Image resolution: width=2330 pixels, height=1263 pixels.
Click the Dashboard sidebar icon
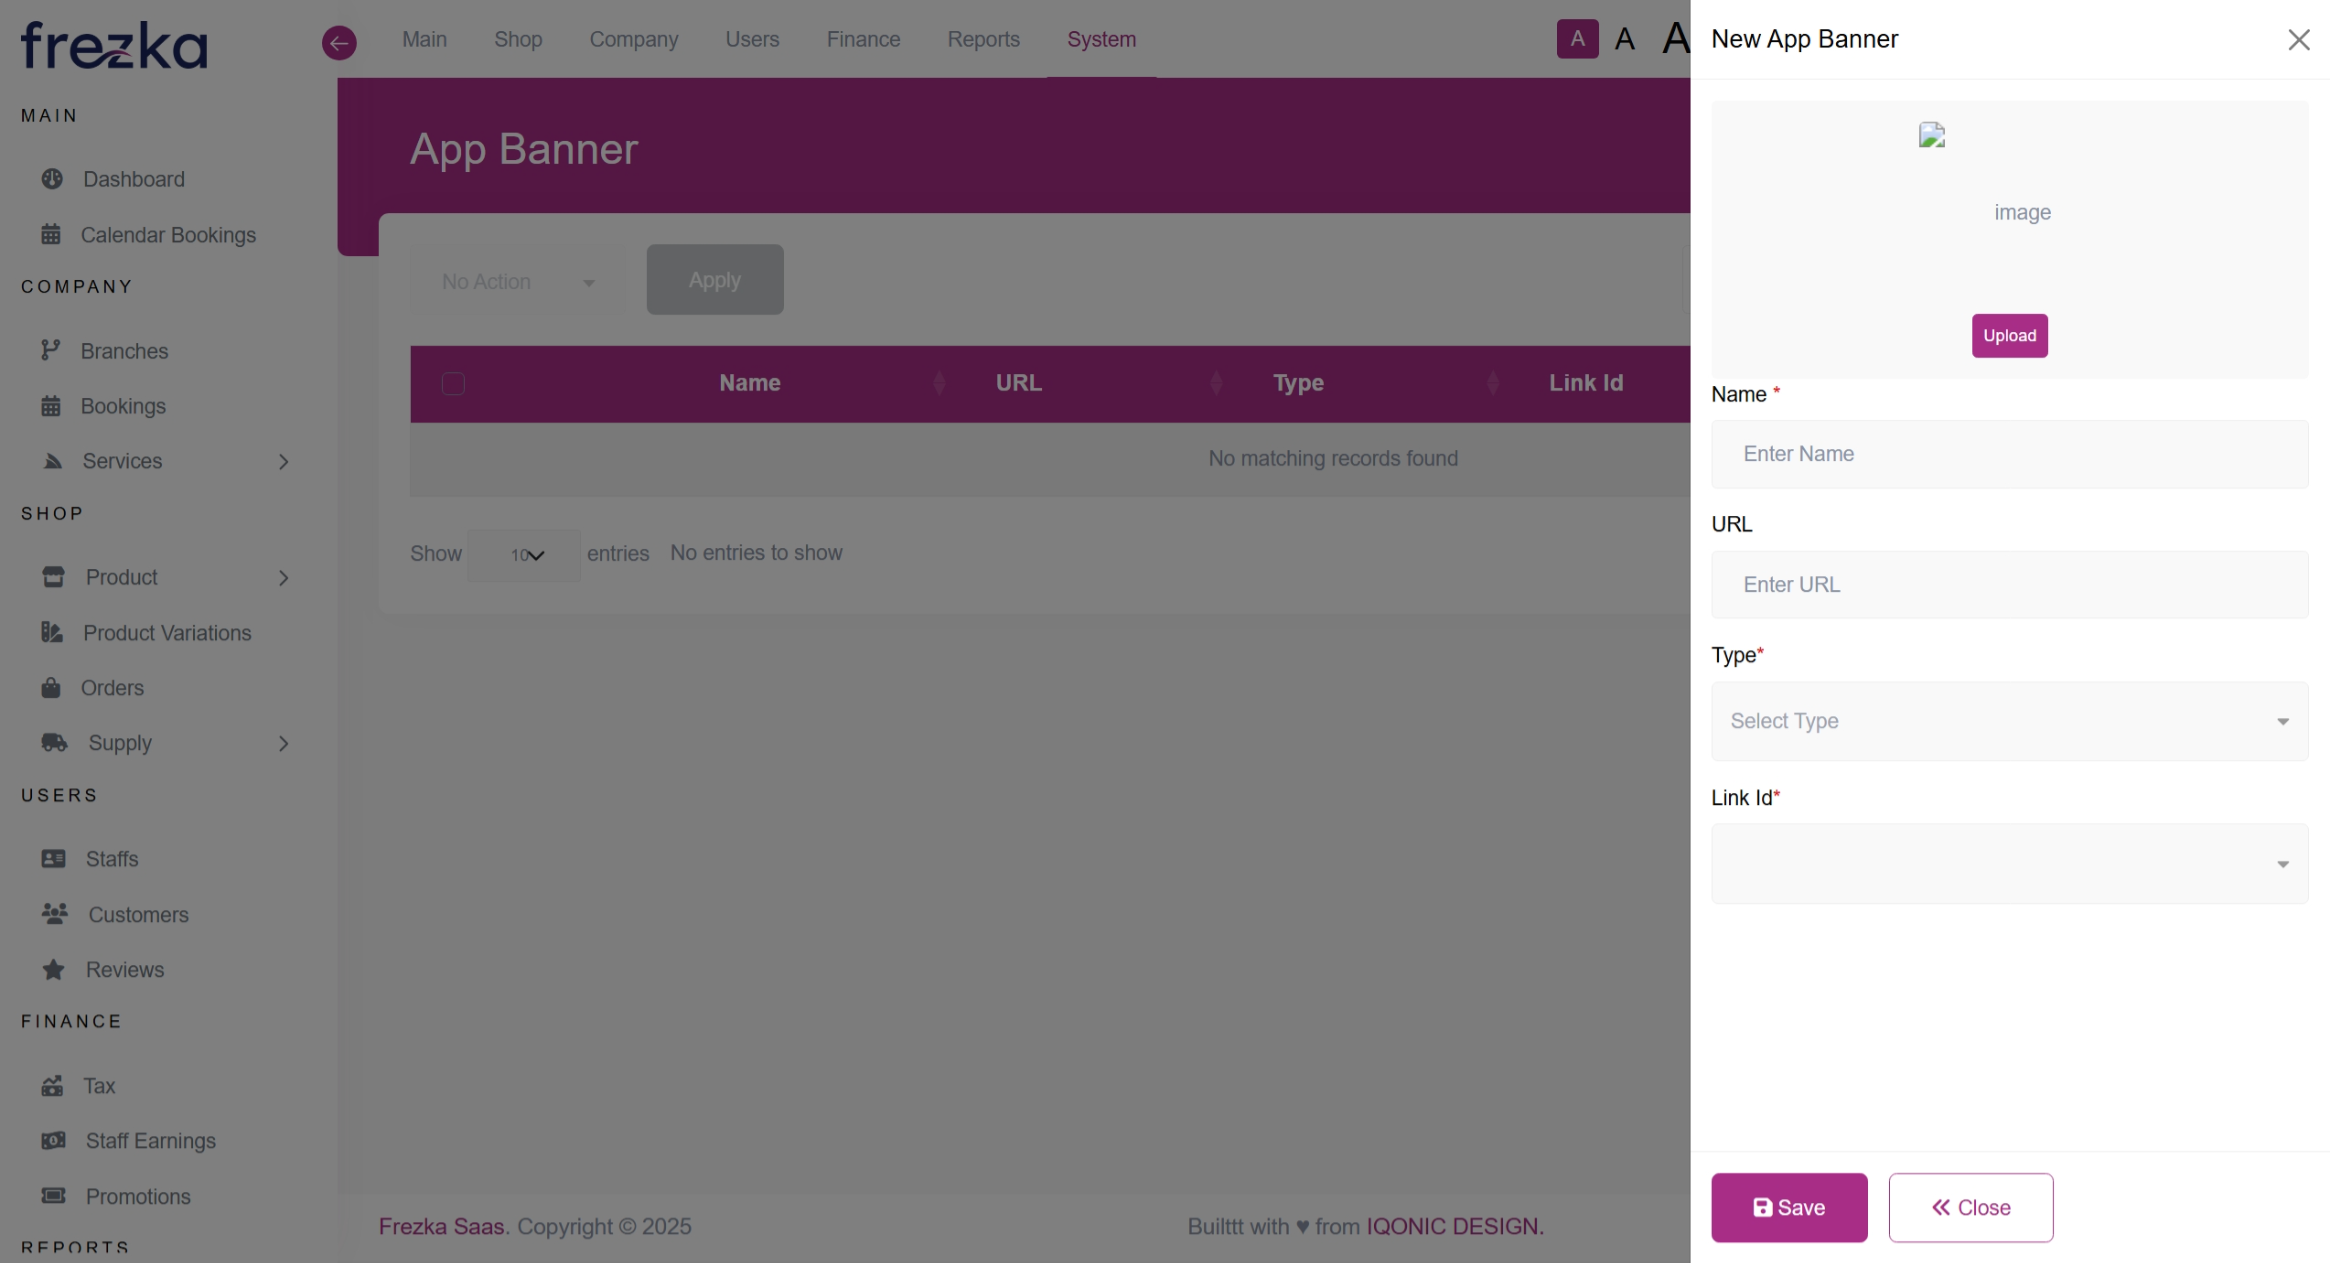coord(52,179)
